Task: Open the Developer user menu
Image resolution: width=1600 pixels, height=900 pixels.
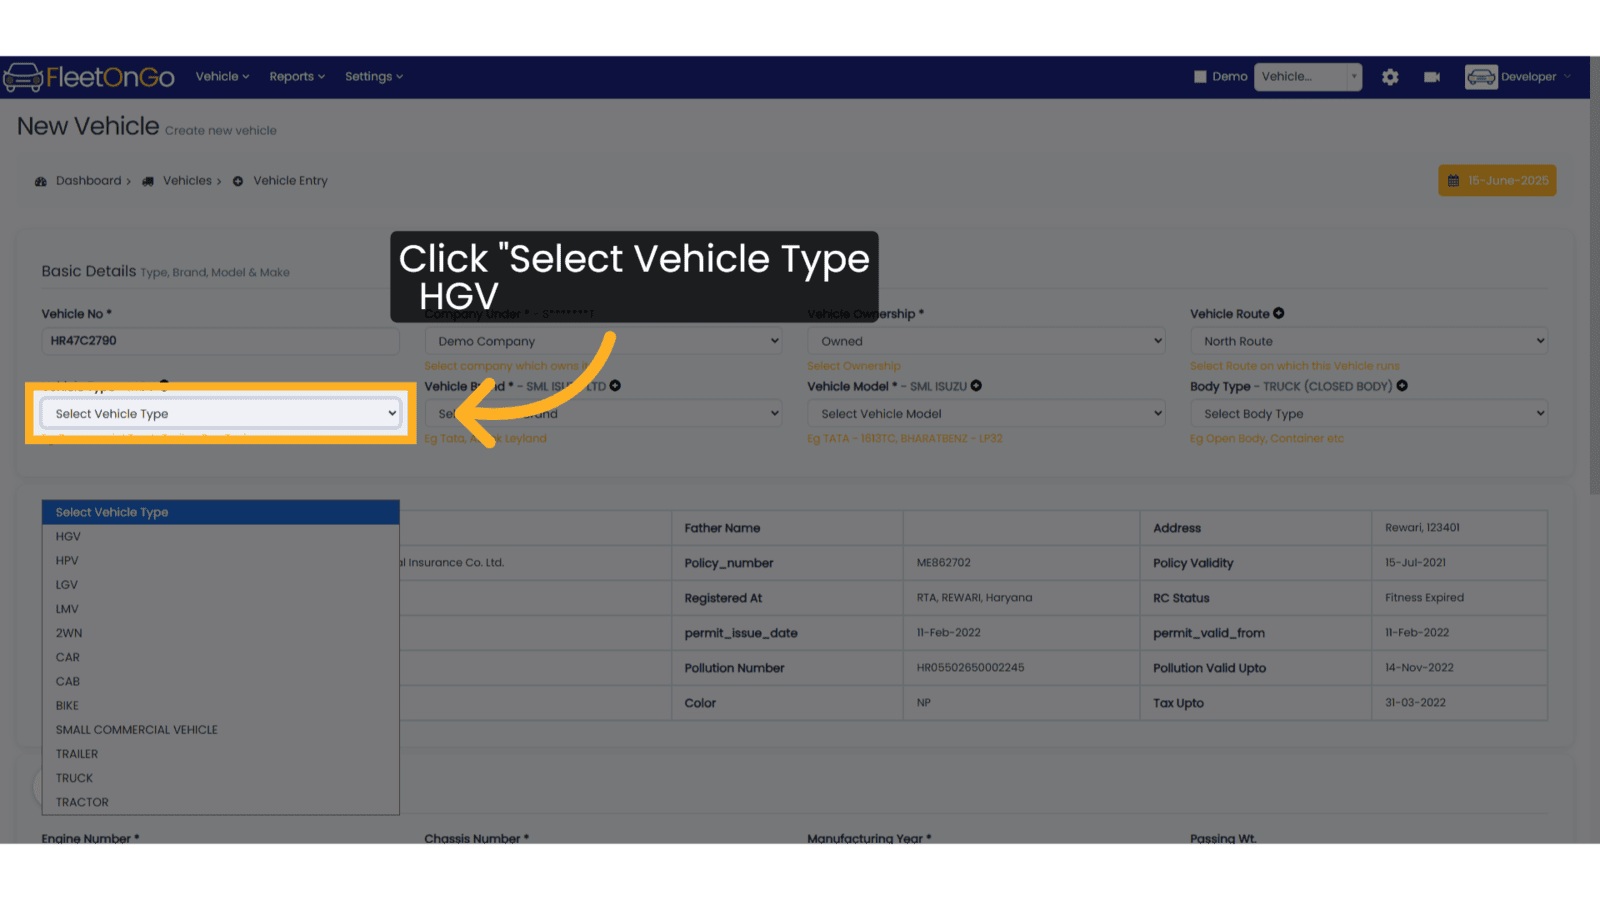Action: (1535, 77)
